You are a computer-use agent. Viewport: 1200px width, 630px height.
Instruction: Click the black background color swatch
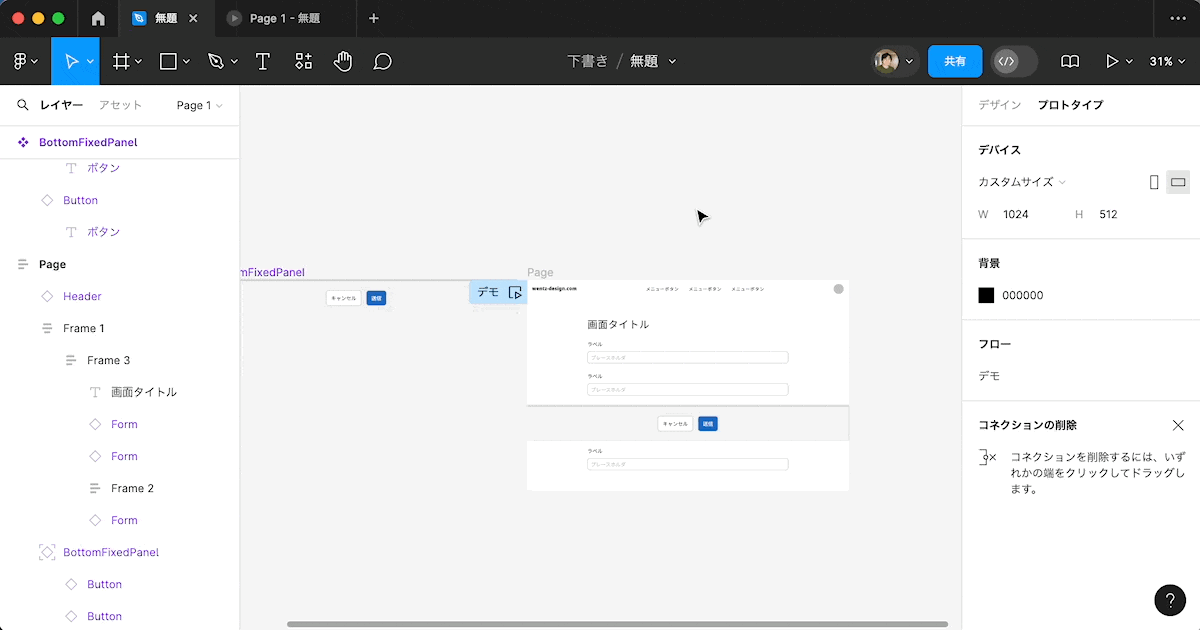point(986,295)
